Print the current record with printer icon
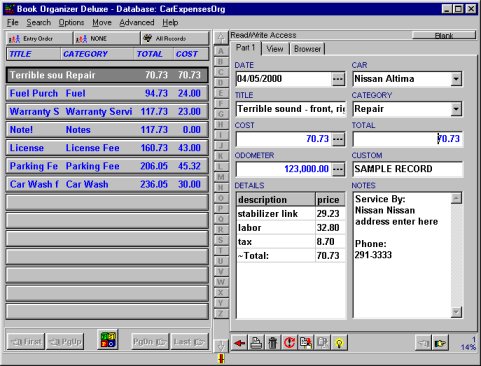 (256, 342)
